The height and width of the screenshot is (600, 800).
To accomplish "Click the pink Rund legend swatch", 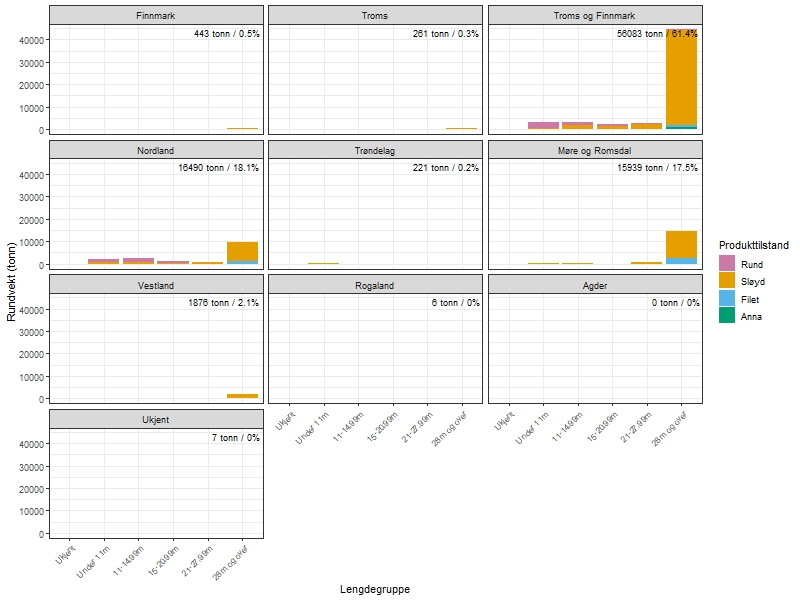I will (727, 263).
